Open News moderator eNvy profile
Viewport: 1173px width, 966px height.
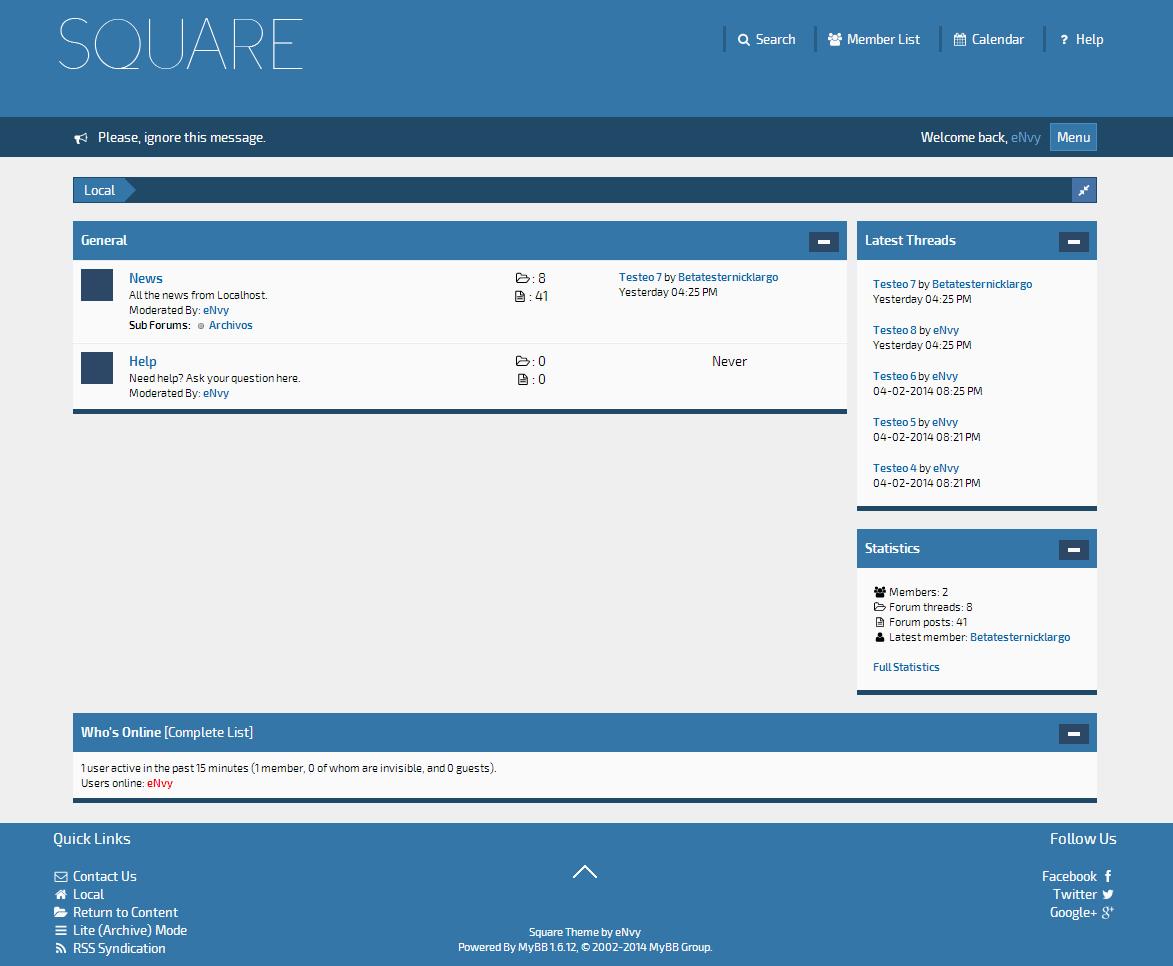pos(216,311)
